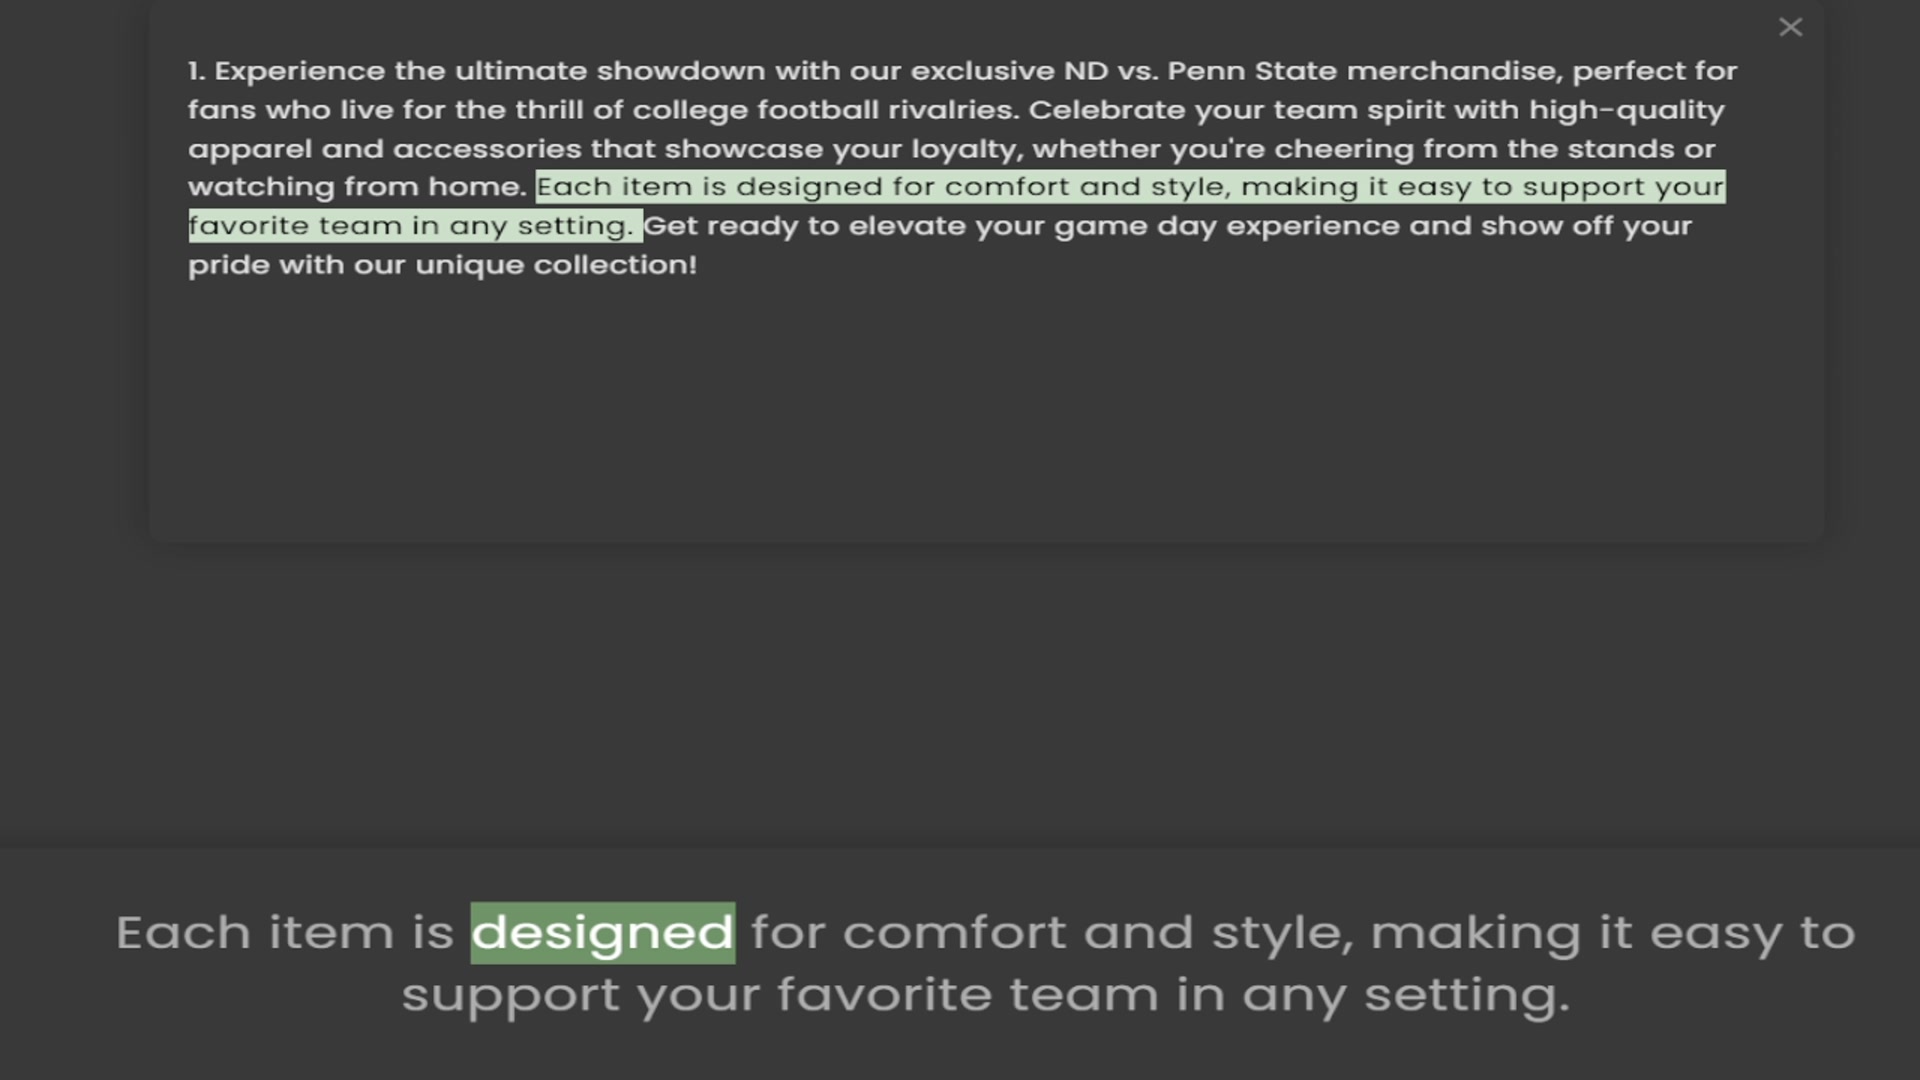Click the word "Each" starting the bottom caption
Viewport: 1920px width, 1080px height.
coord(183,933)
